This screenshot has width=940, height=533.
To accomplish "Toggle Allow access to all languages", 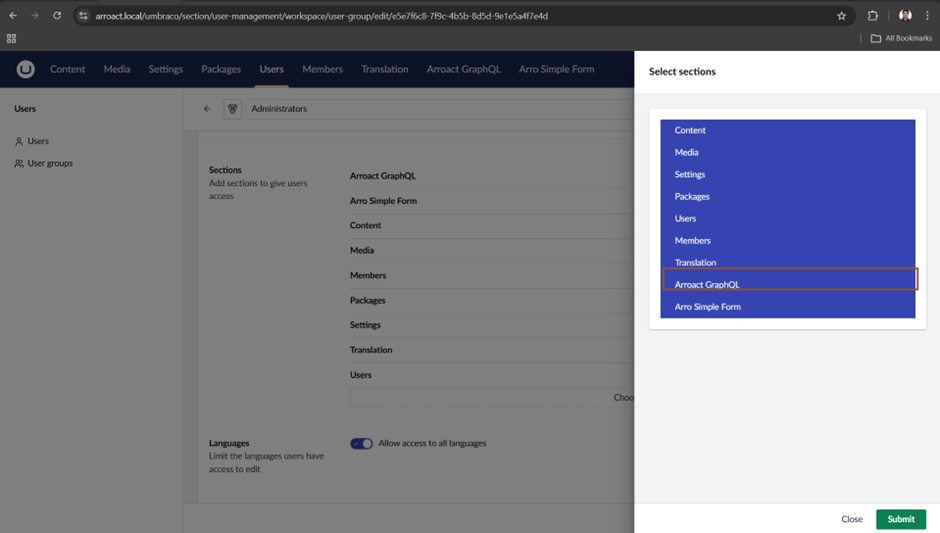I will click(x=361, y=443).
